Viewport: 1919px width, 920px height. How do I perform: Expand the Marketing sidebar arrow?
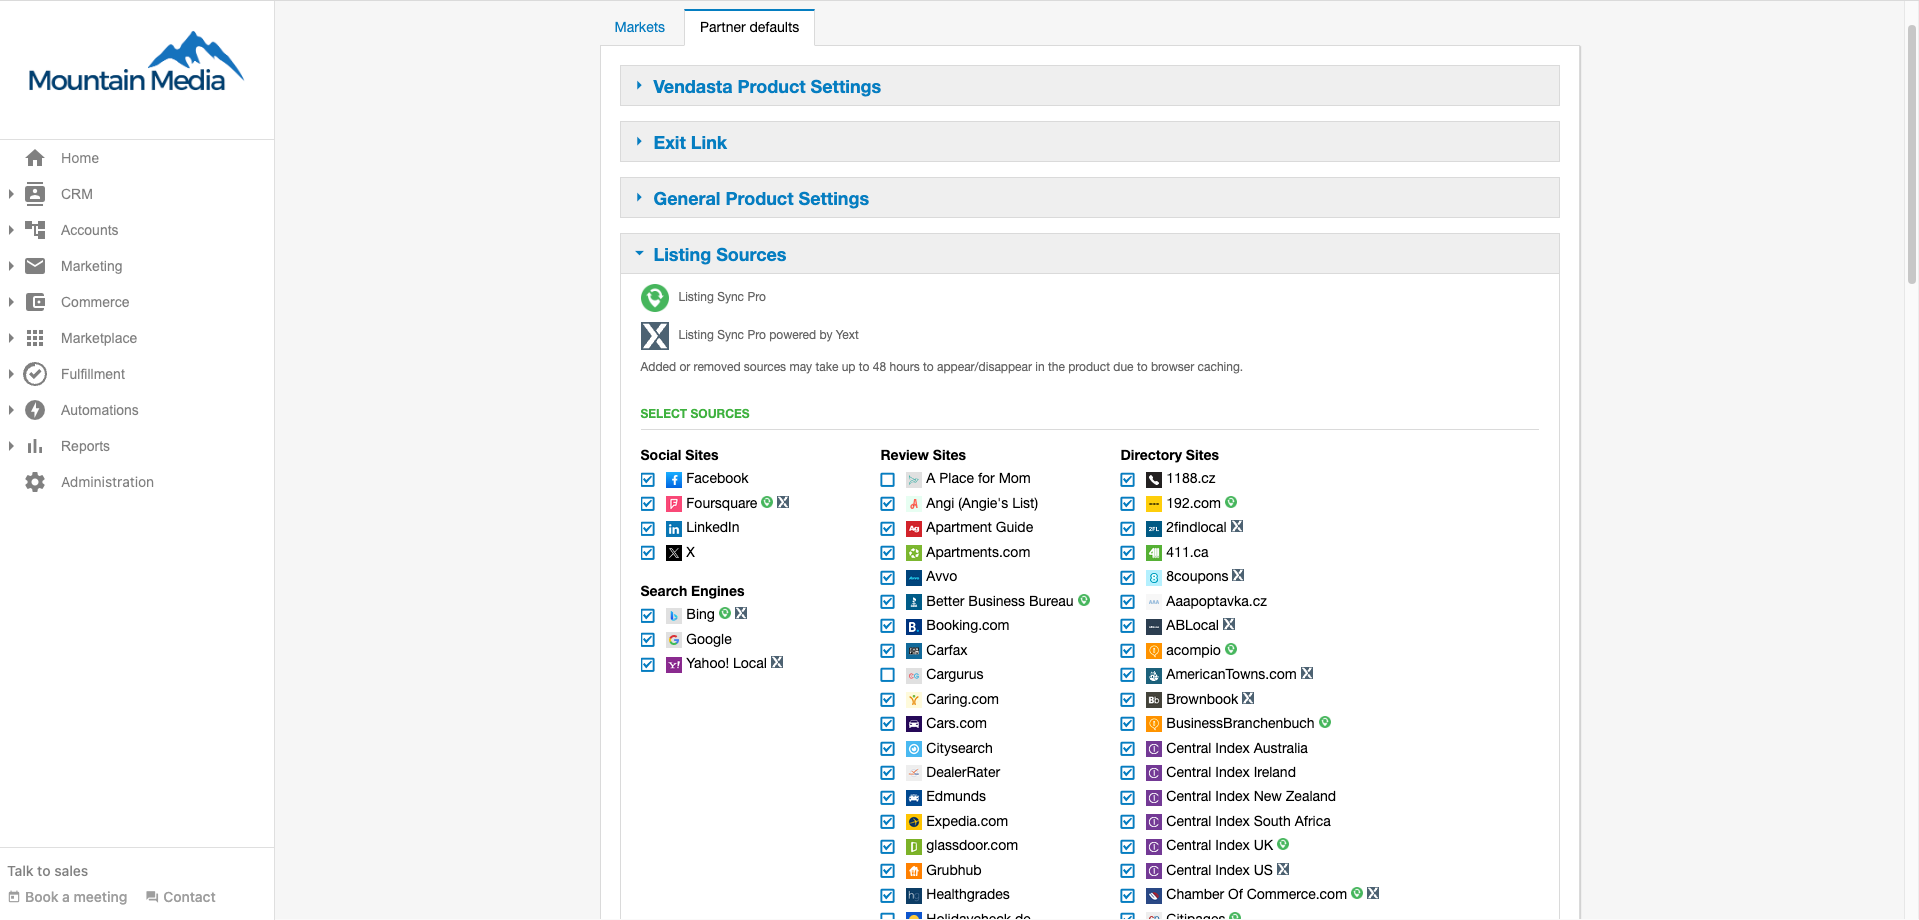tap(11, 266)
